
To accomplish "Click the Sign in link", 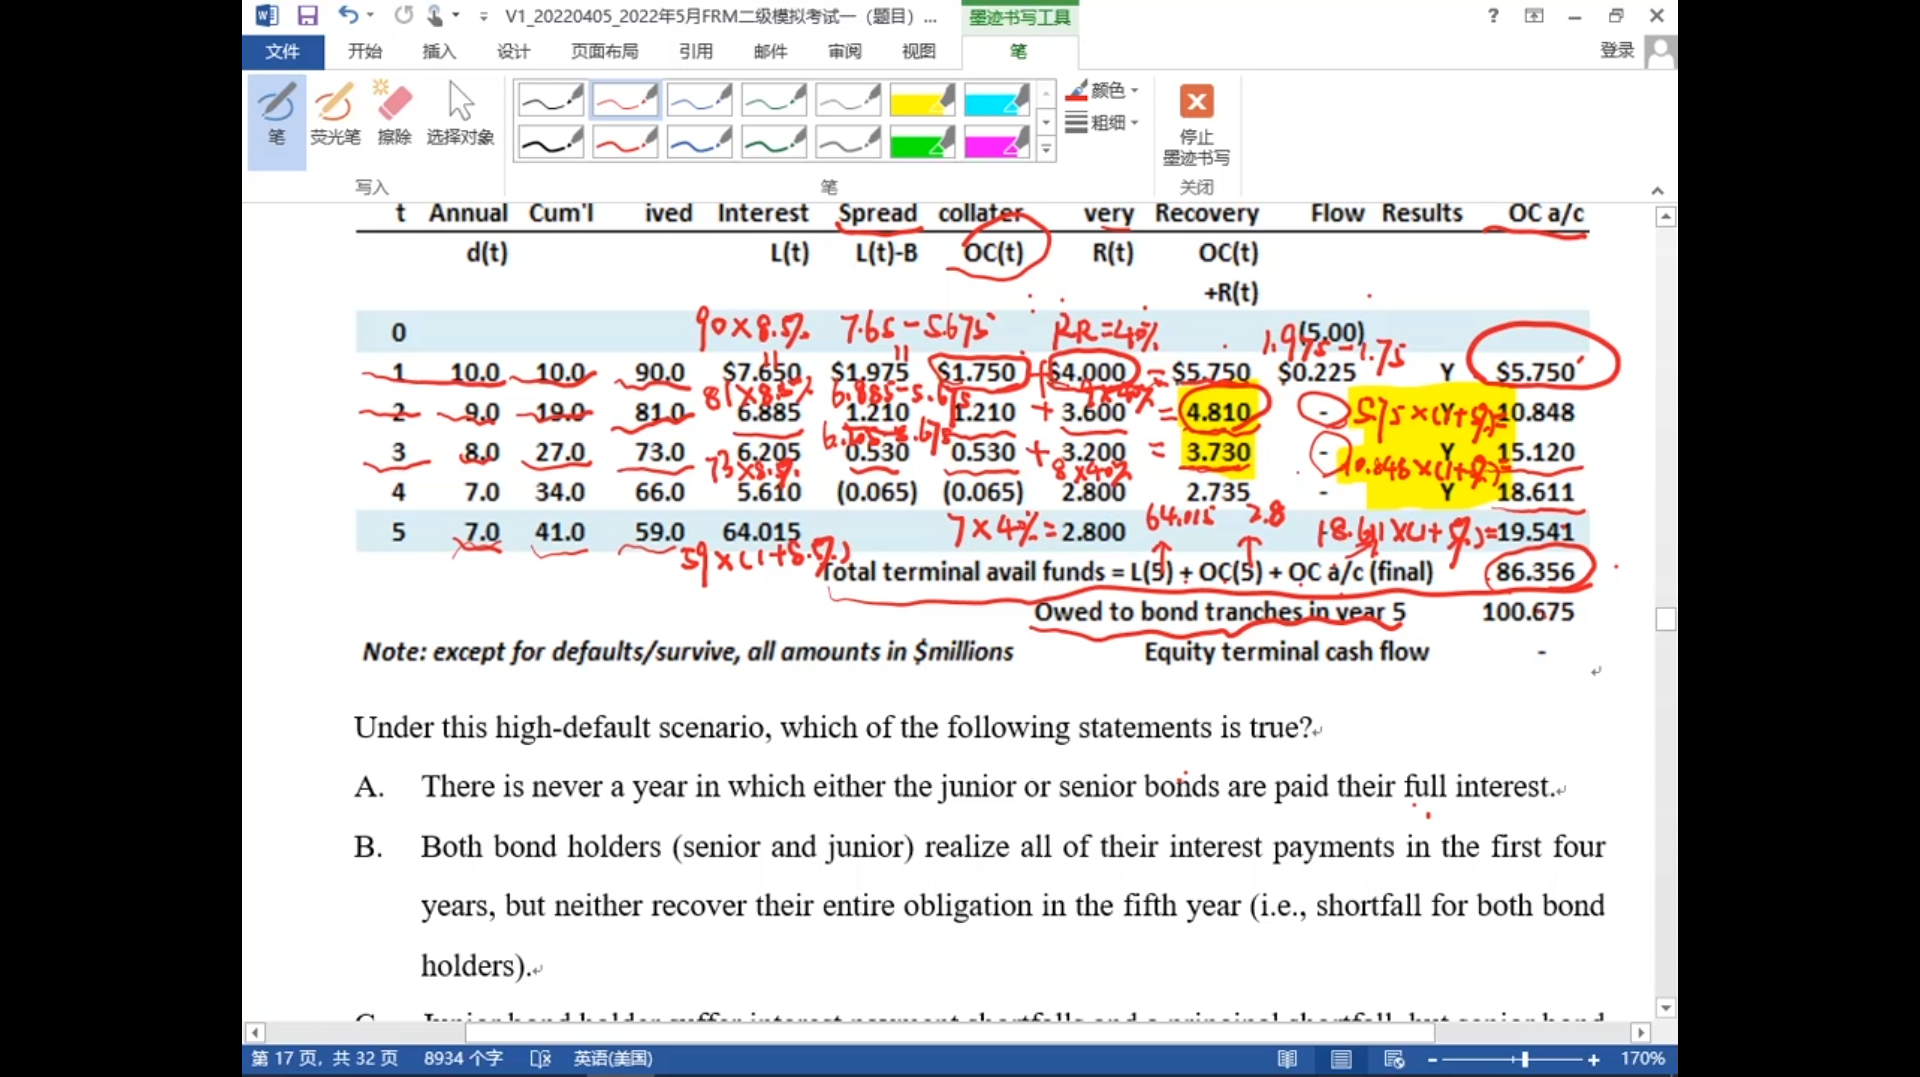I will pyautogui.click(x=1616, y=51).
